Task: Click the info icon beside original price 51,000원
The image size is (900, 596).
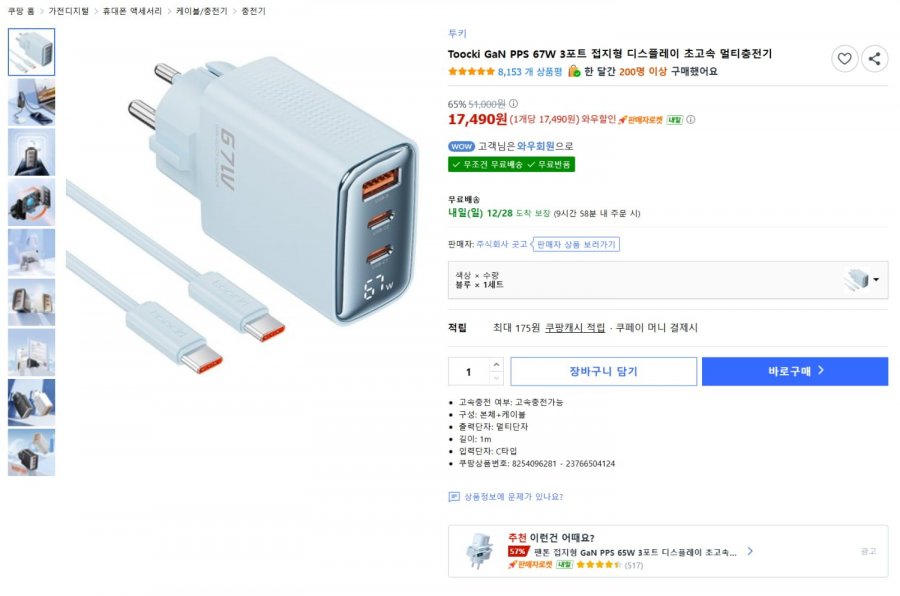Action: [513, 103]
